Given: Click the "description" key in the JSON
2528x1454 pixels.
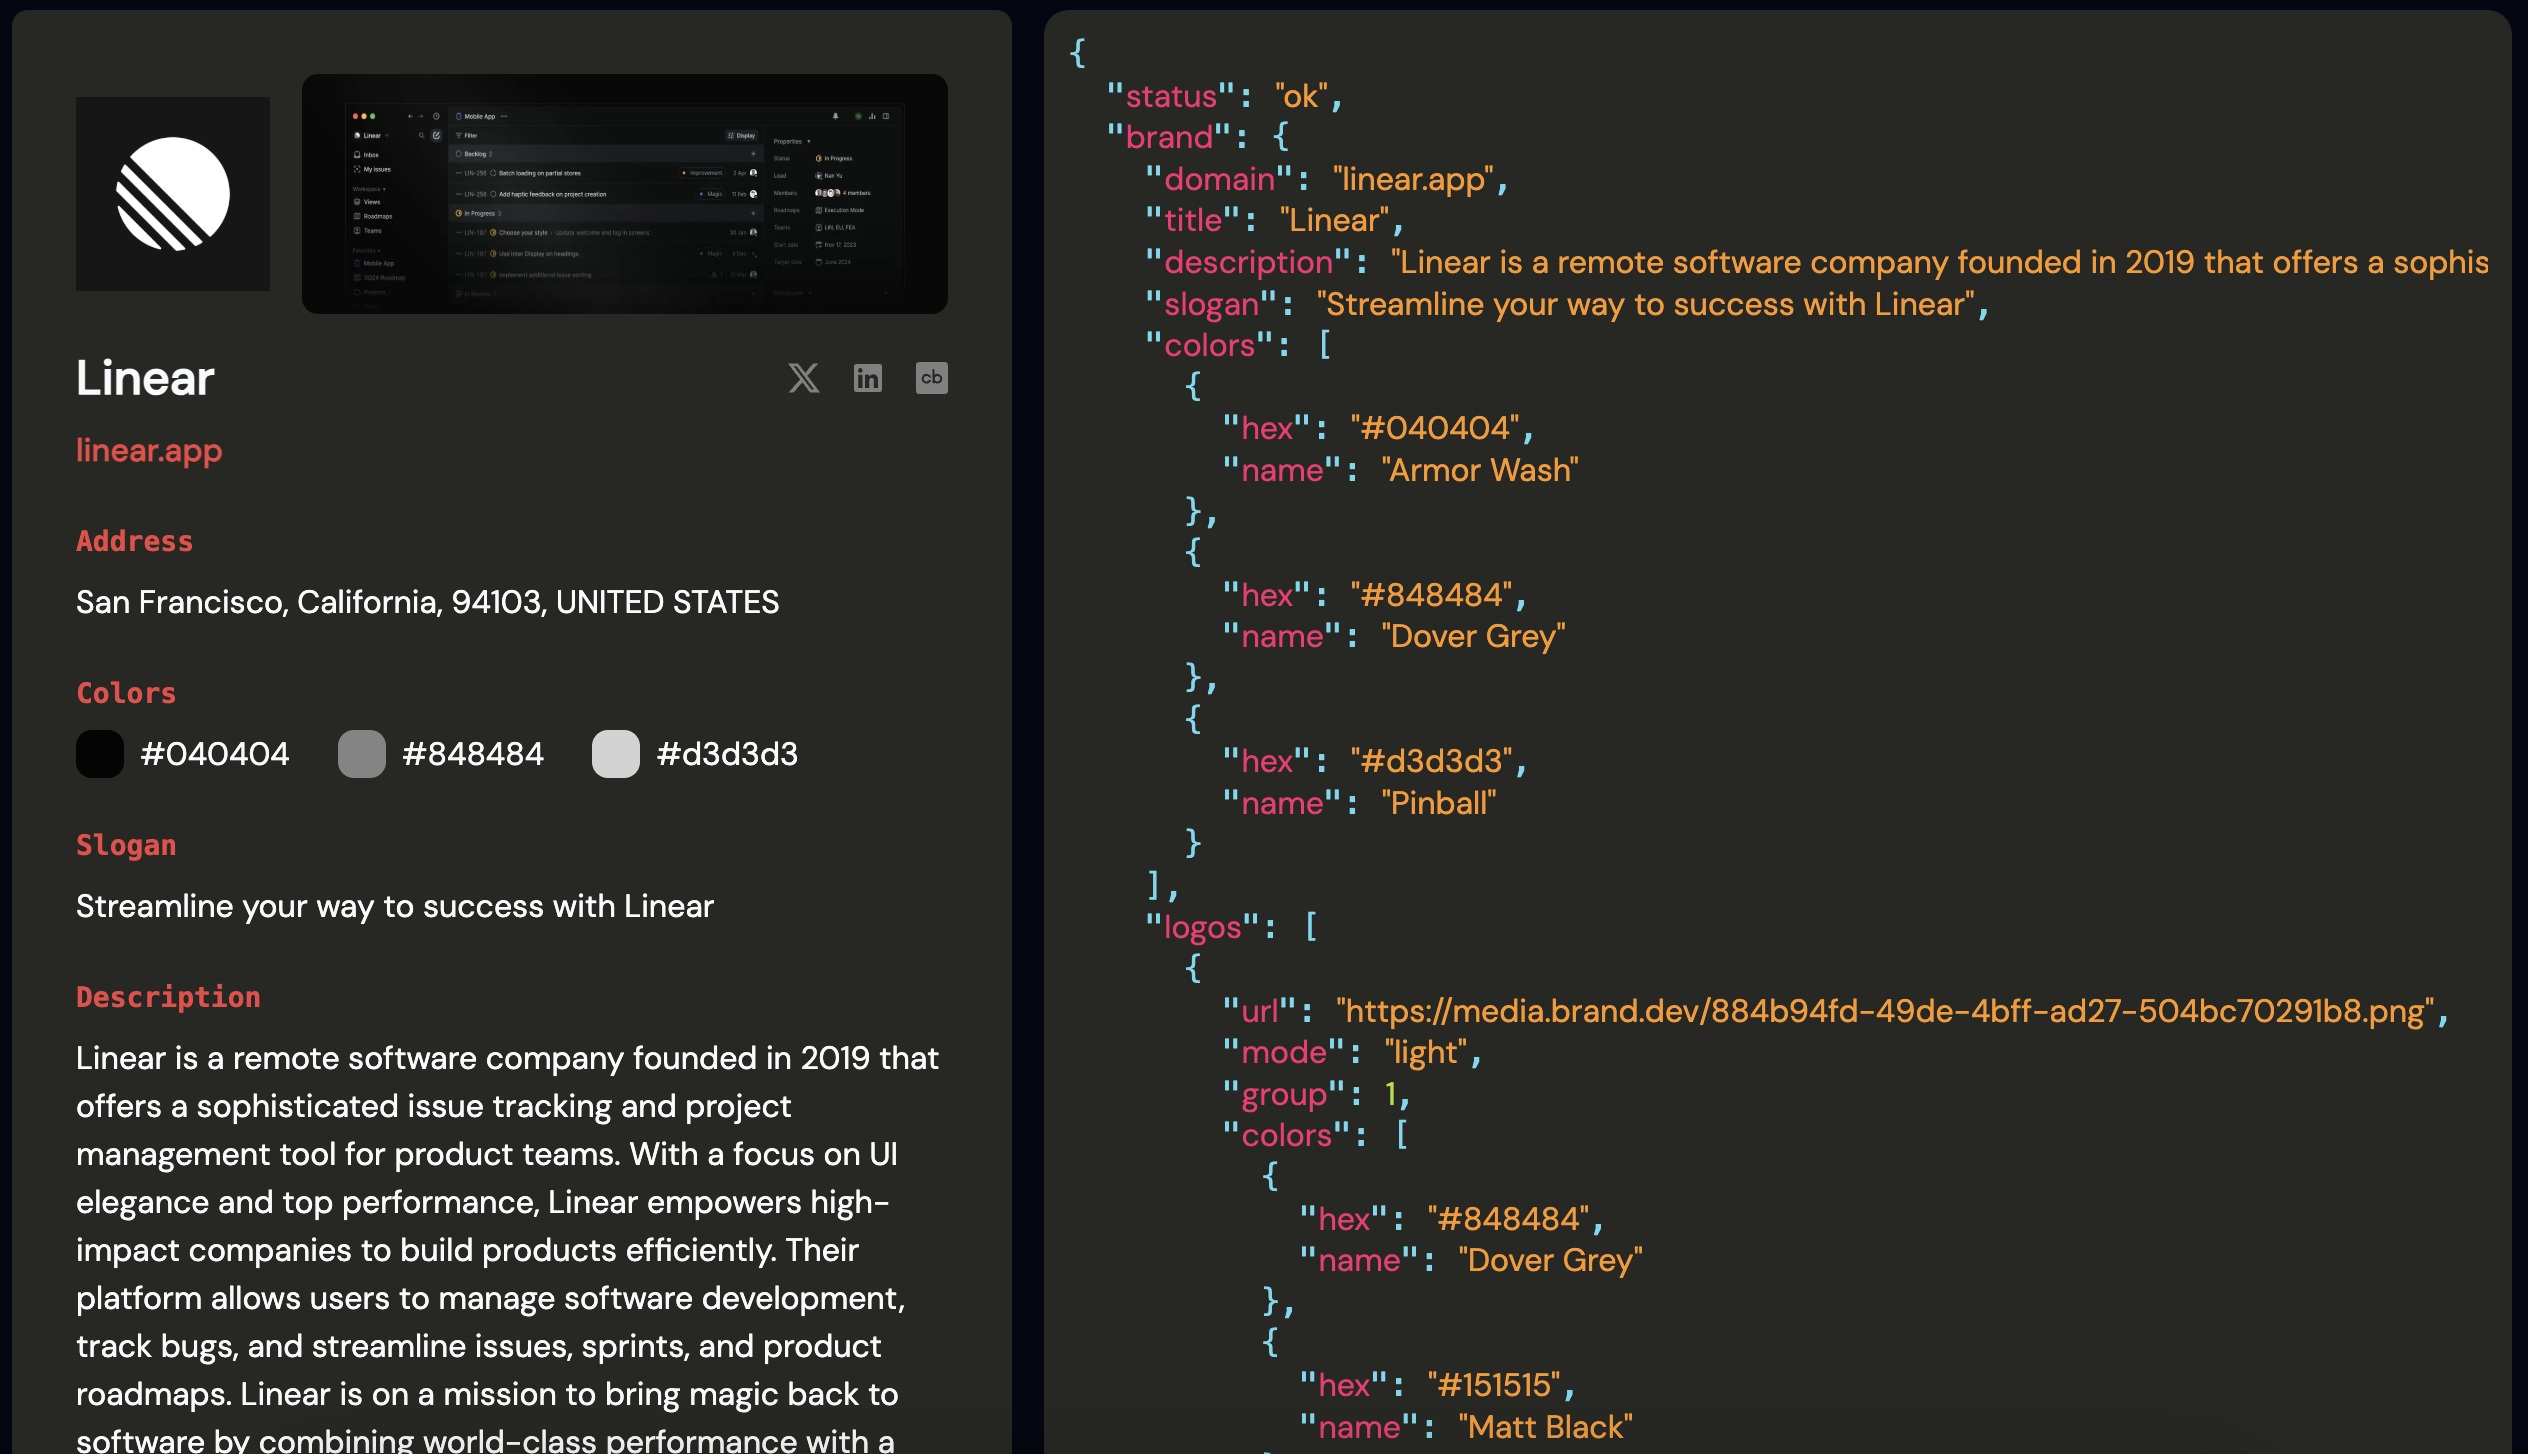Looking at the screenshot, I should coord(1248,262).
